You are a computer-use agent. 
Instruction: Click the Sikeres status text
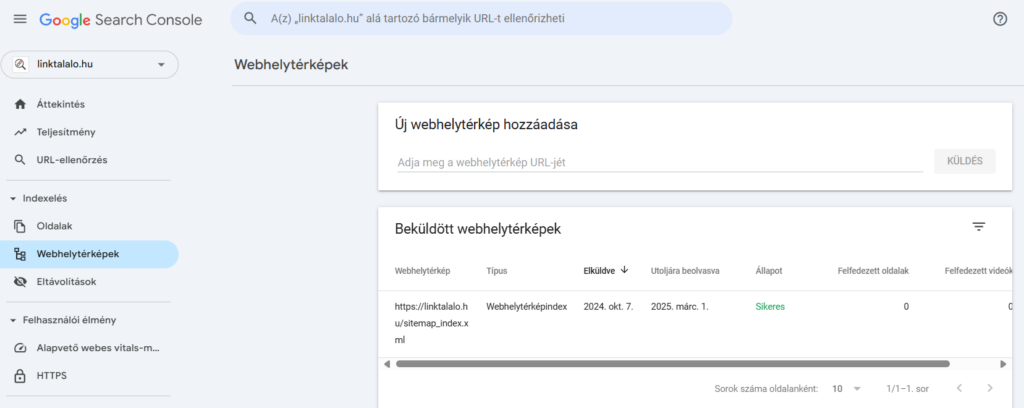(x=770, y=307)
